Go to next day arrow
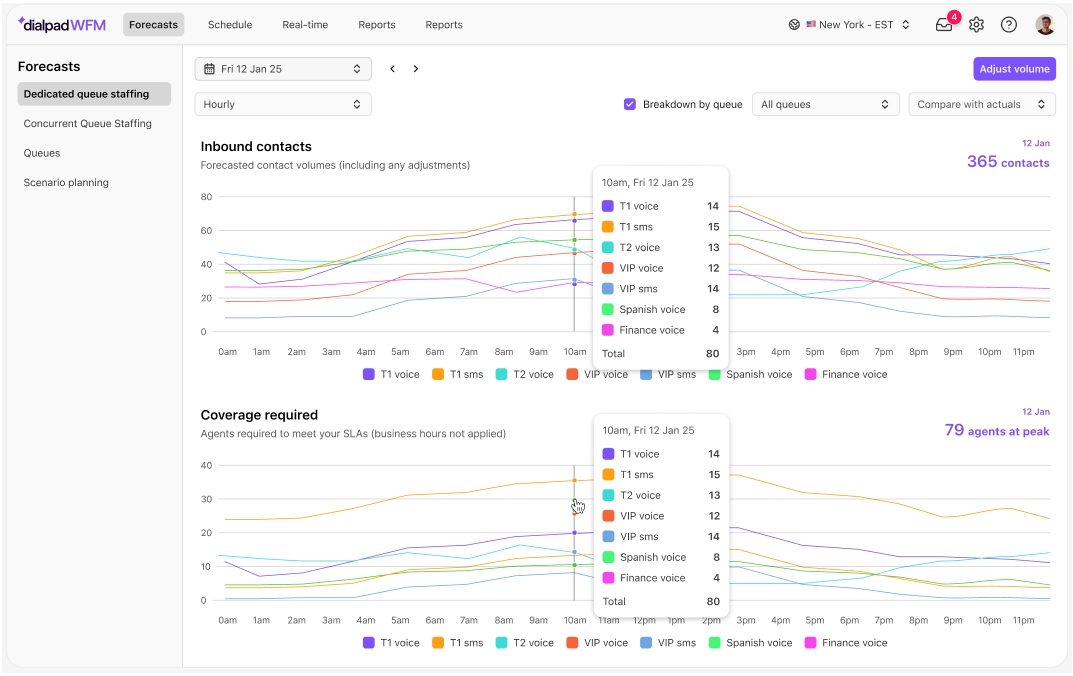Image resolution: width=1073 pixels, height=676 pixels. [415, 68]
